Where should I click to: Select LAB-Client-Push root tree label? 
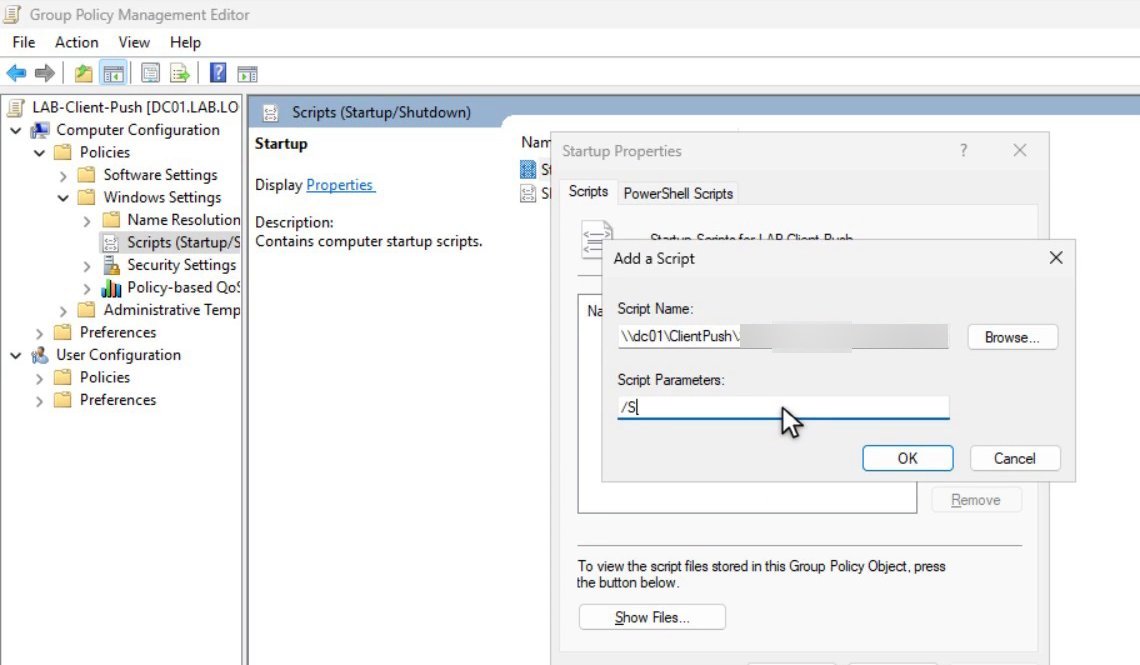tap(135, 107)
